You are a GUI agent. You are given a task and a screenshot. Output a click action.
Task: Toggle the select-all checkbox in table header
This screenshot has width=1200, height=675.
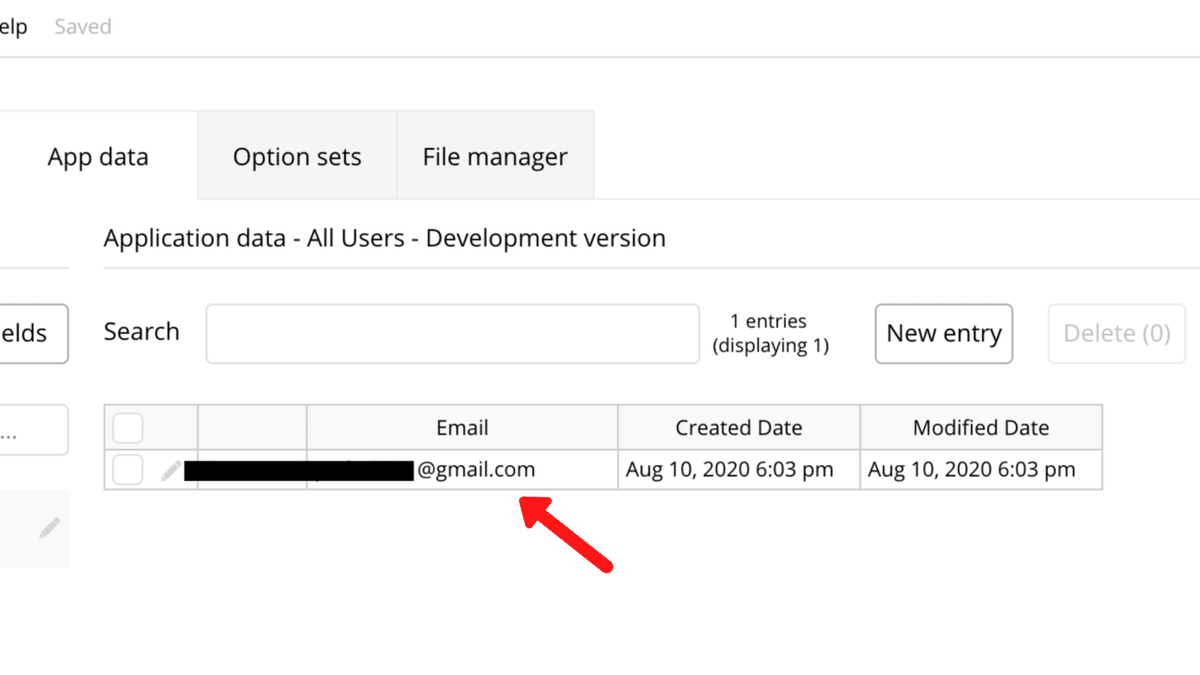tap(128, 428)
